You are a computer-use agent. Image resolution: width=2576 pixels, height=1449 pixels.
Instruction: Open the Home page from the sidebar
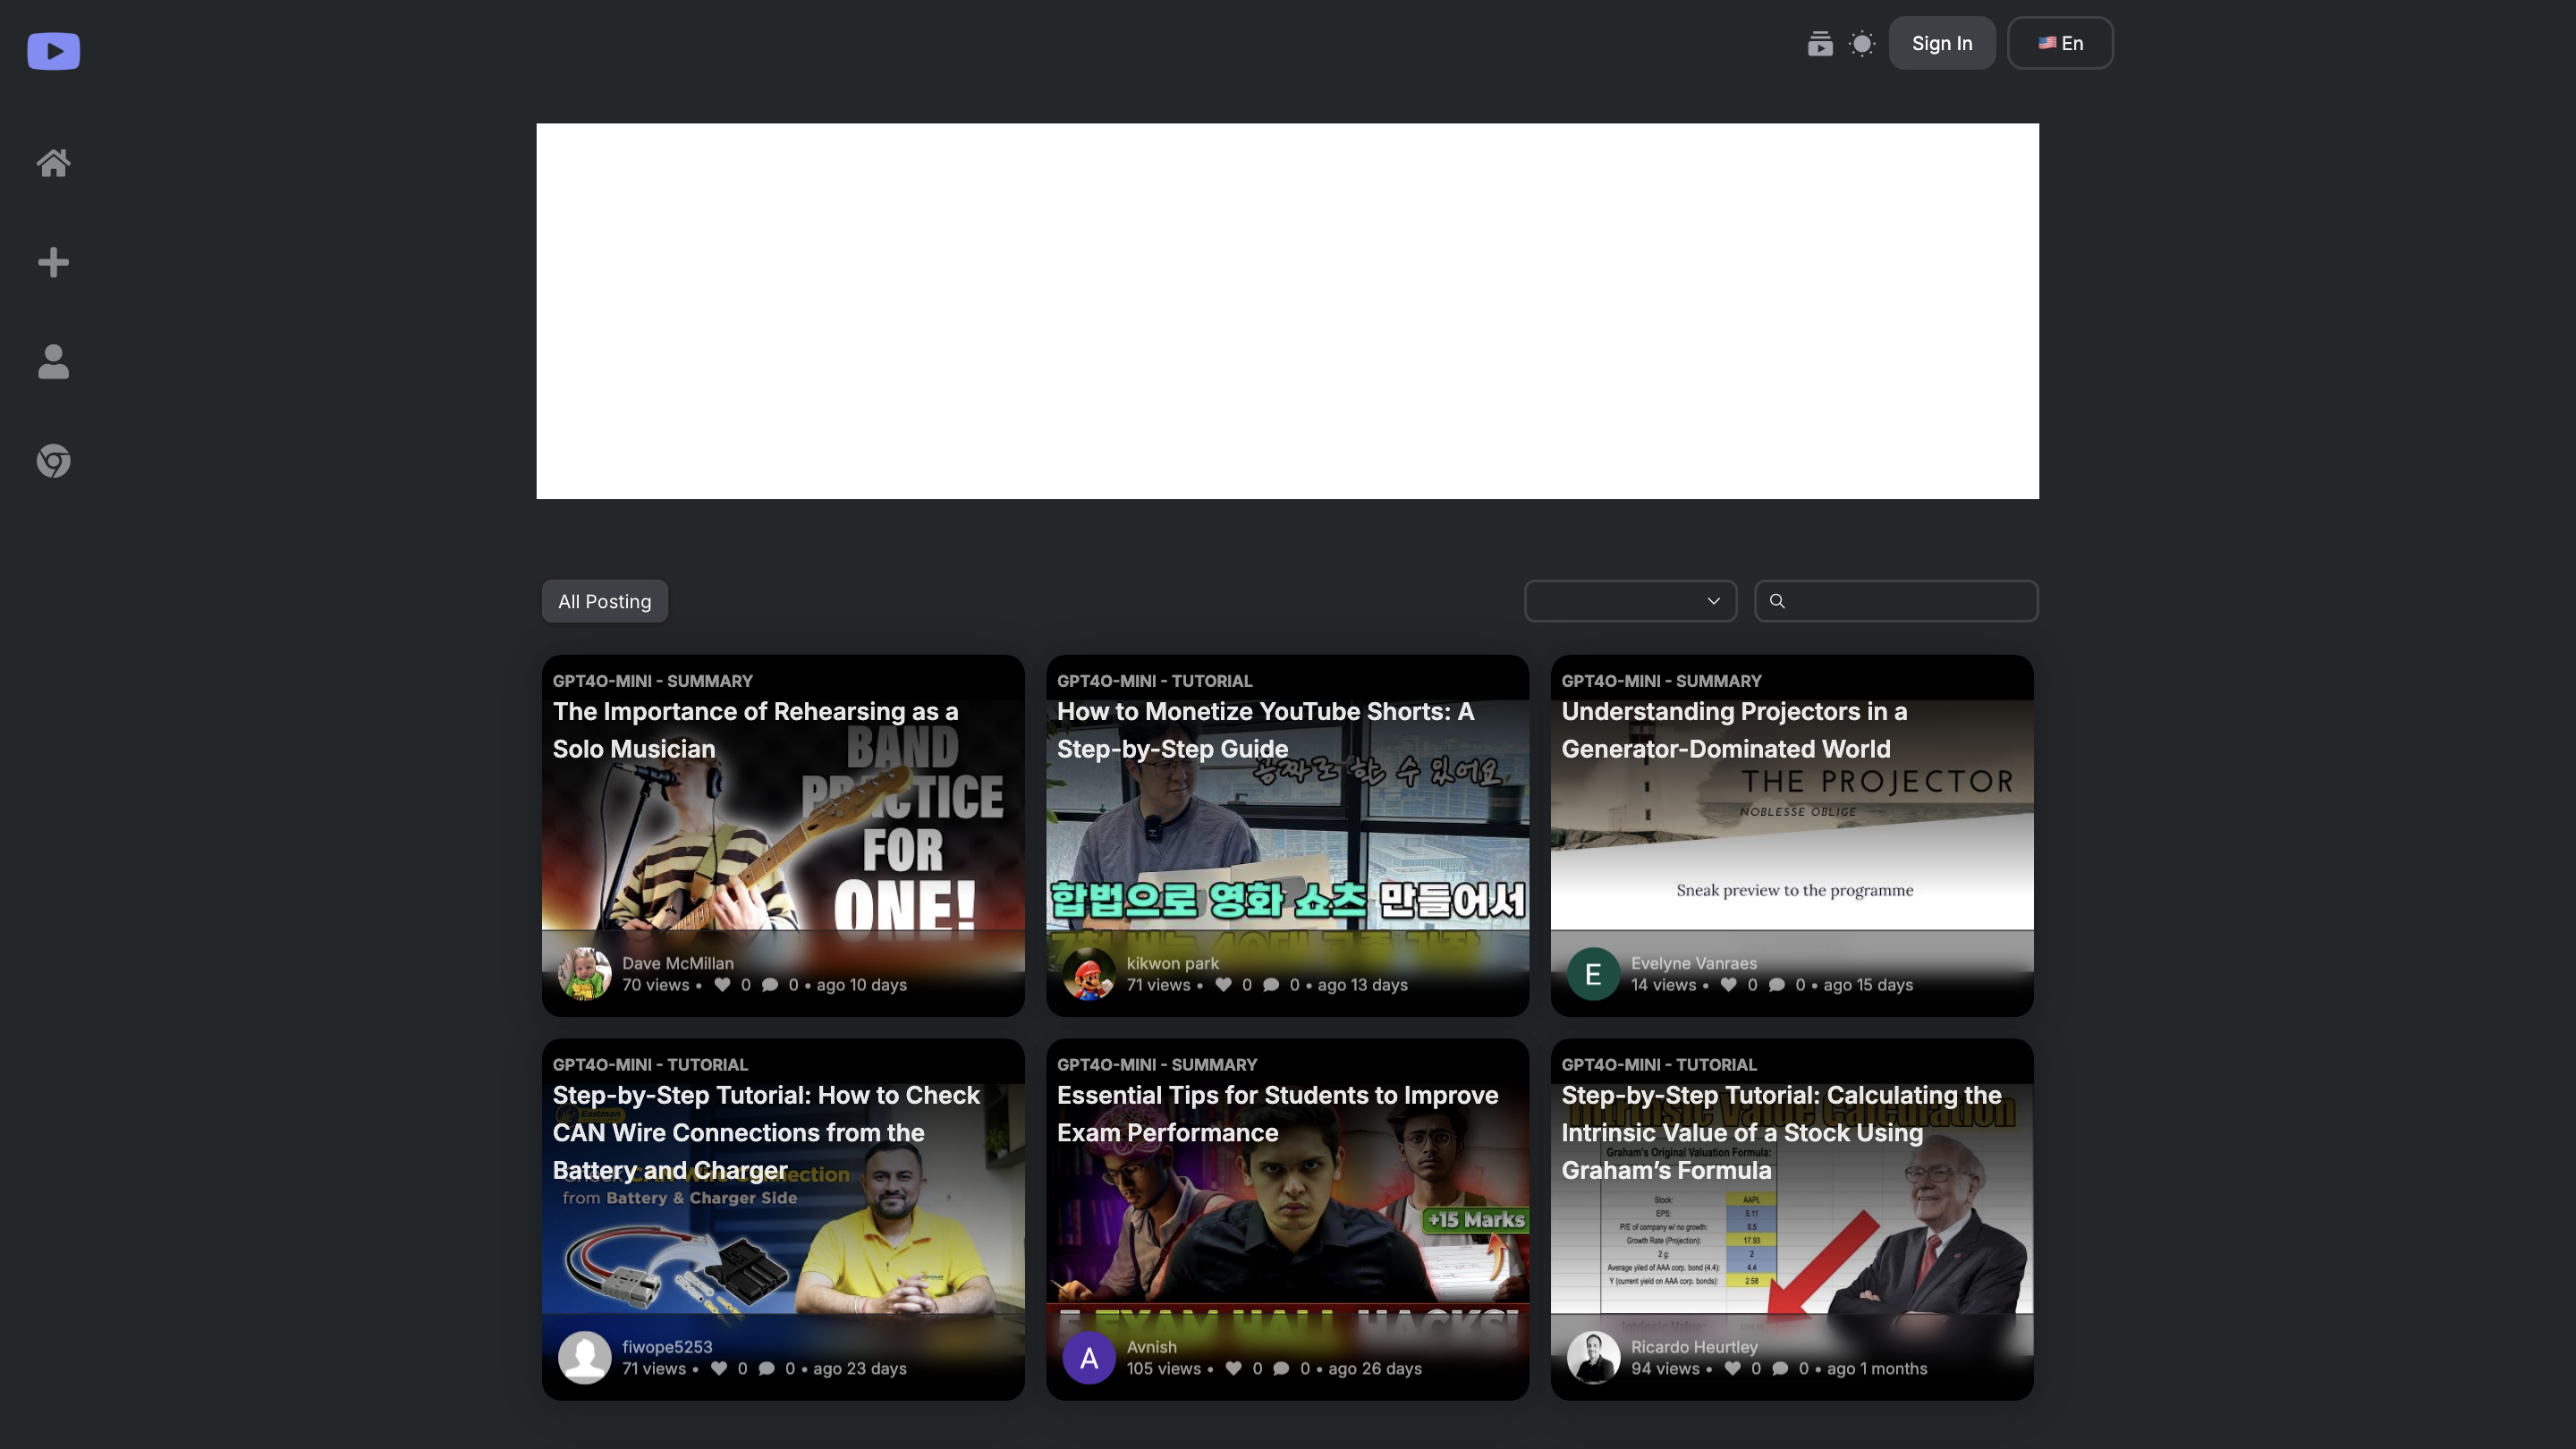click(53, 162)
